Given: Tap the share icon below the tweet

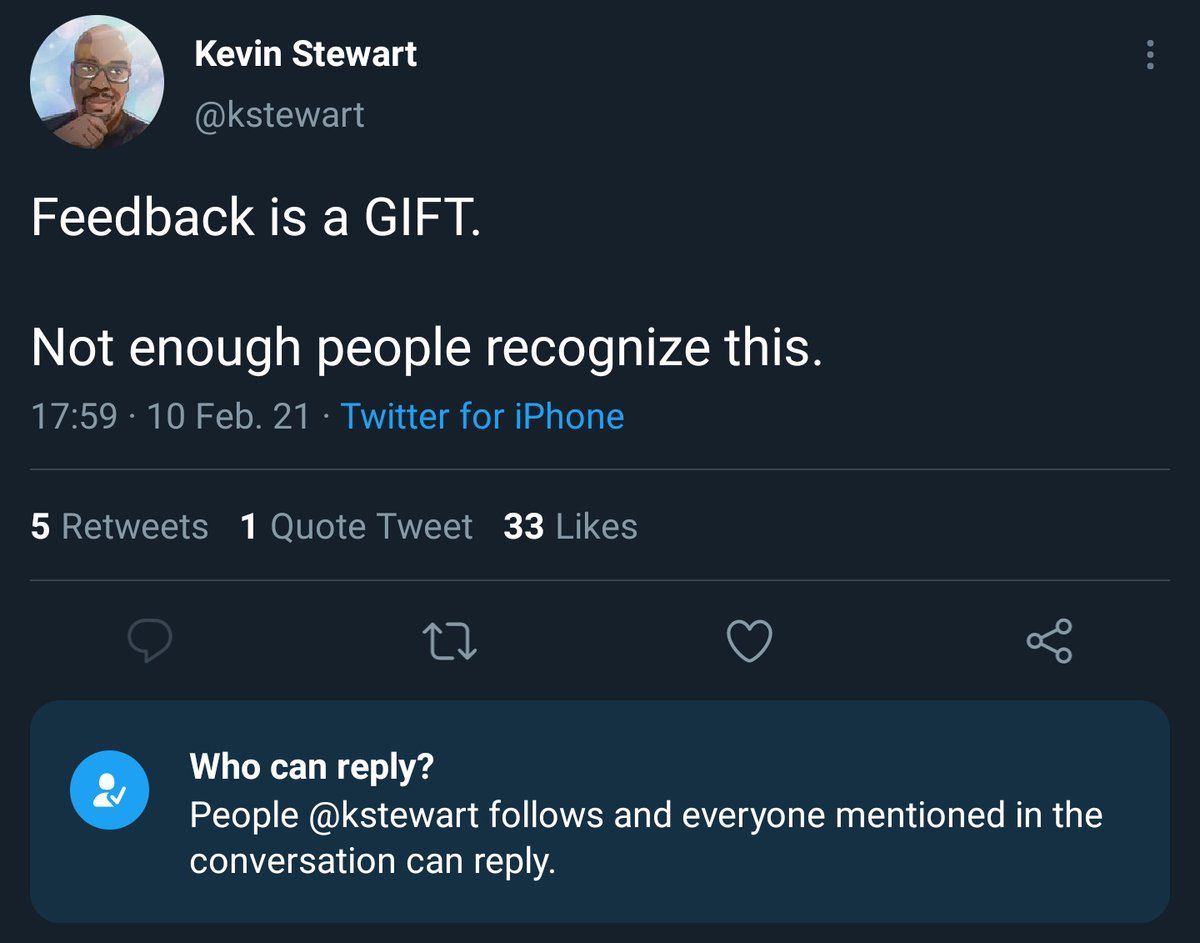Looking at the screenshot, I should coord(1049,641).
